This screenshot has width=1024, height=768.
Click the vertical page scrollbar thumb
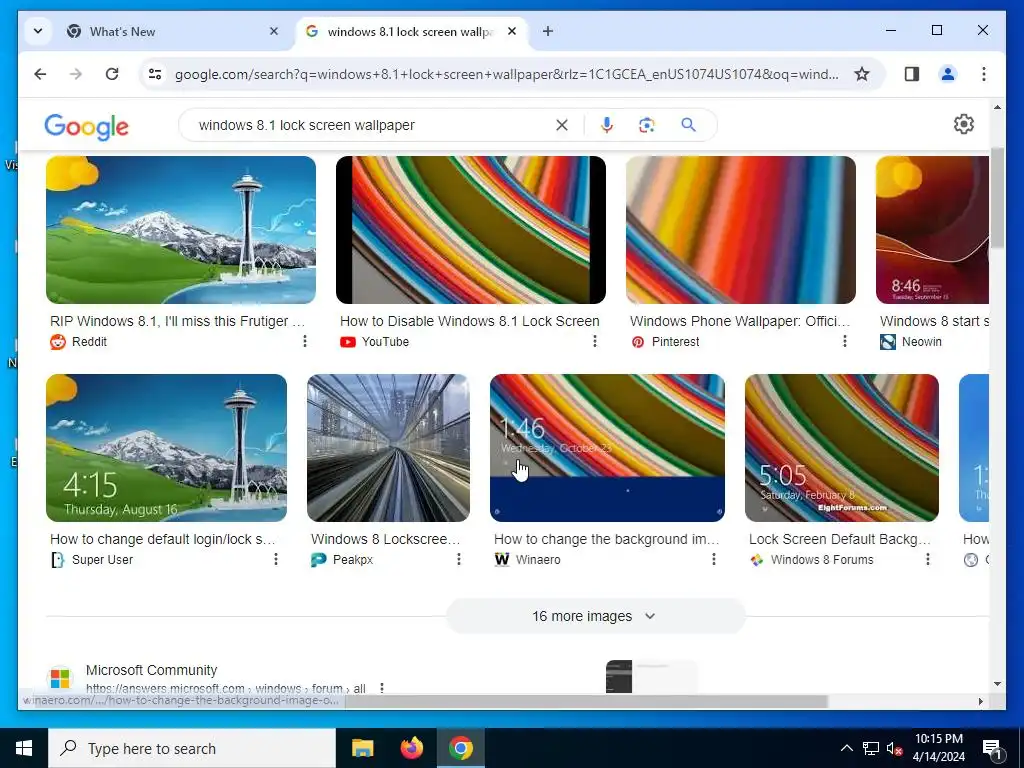click(997, 198)
